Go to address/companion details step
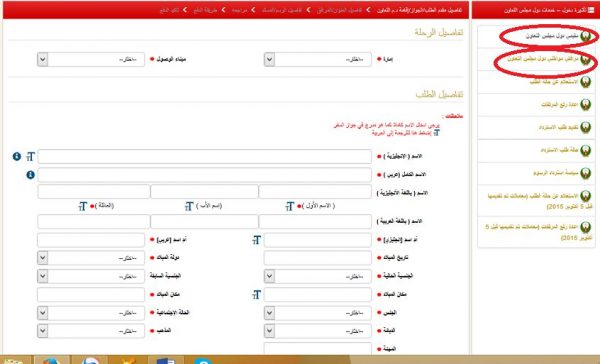Screen dimensions: 600x364 pyautogui.click(x=339, y=10)
